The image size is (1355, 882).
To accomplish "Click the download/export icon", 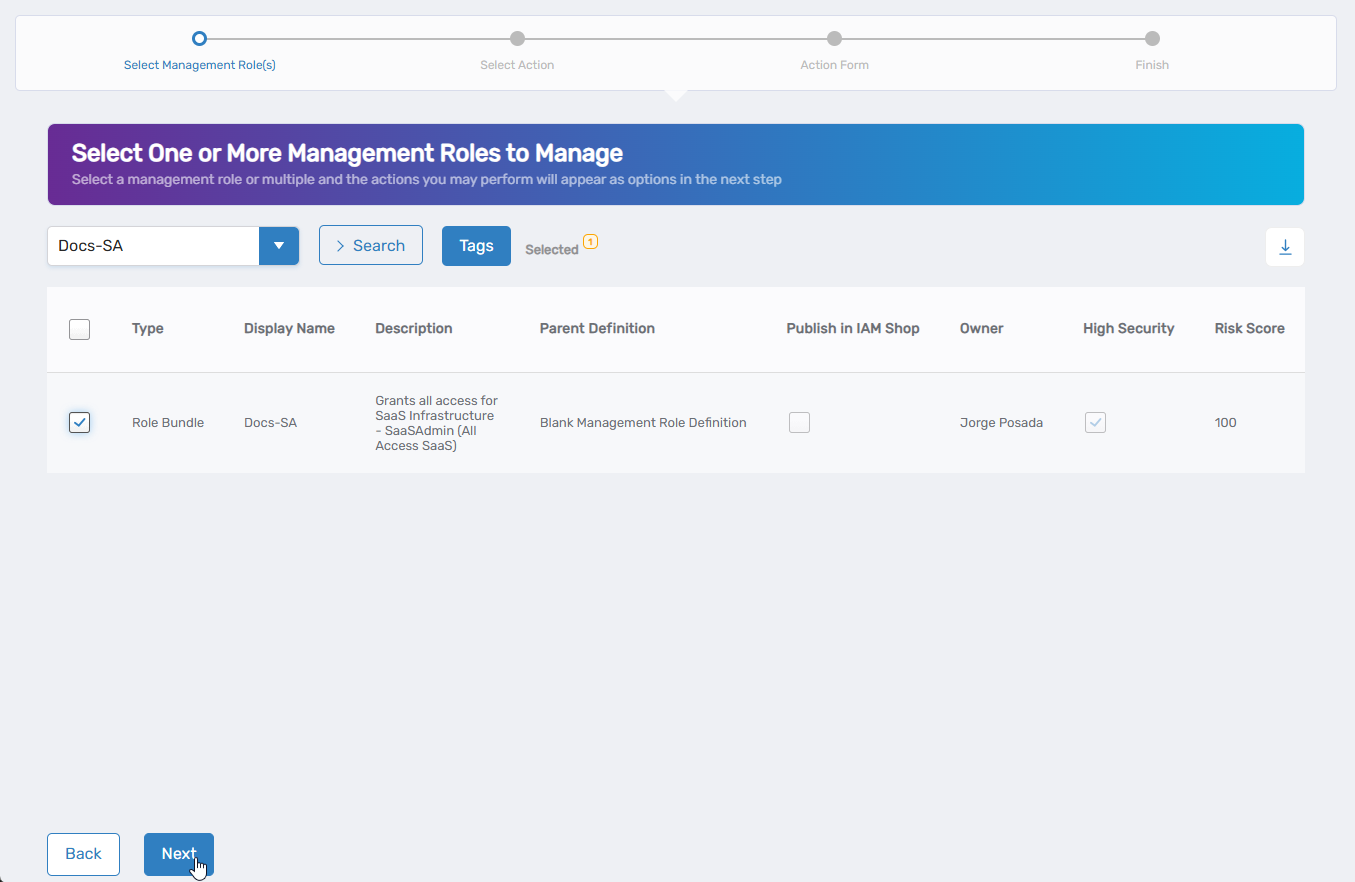I will 1284,246.
